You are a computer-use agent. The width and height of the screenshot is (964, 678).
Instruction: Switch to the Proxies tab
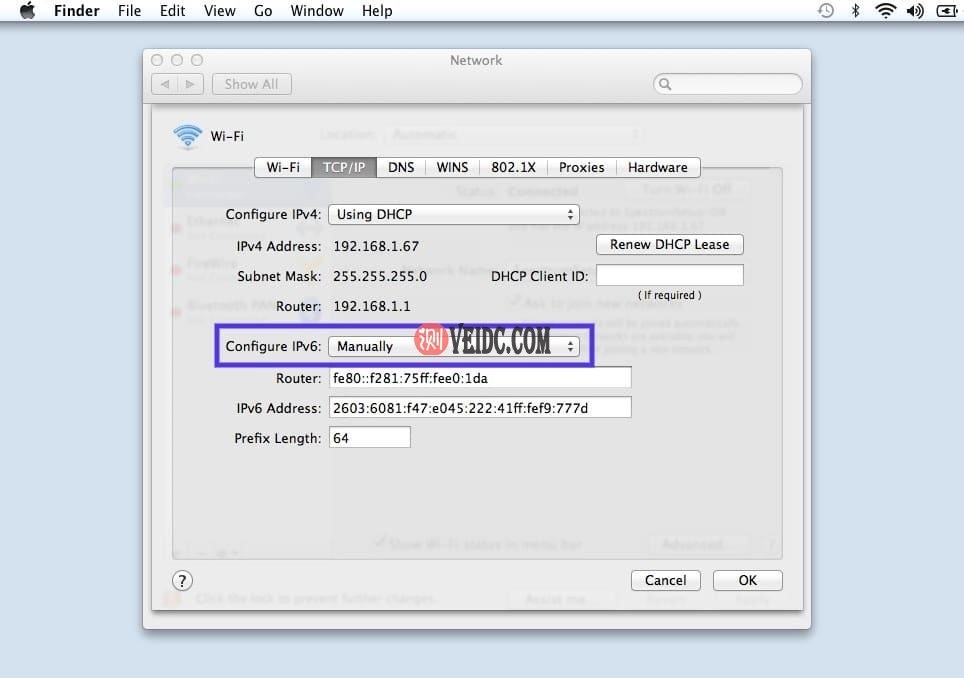pos(582,167)
